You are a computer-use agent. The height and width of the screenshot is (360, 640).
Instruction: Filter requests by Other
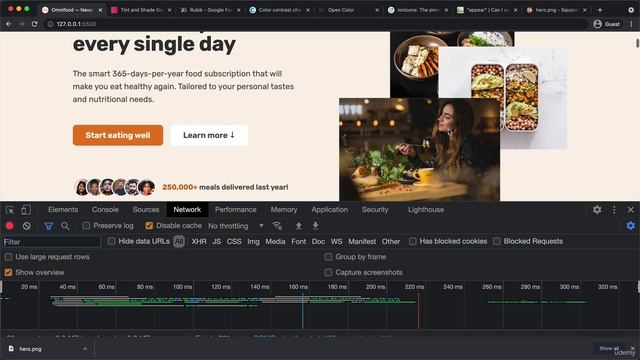click(x=391, y=241)
